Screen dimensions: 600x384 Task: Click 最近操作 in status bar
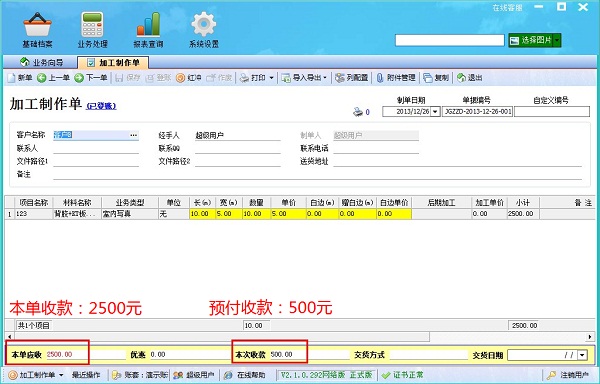coord(86,375)
